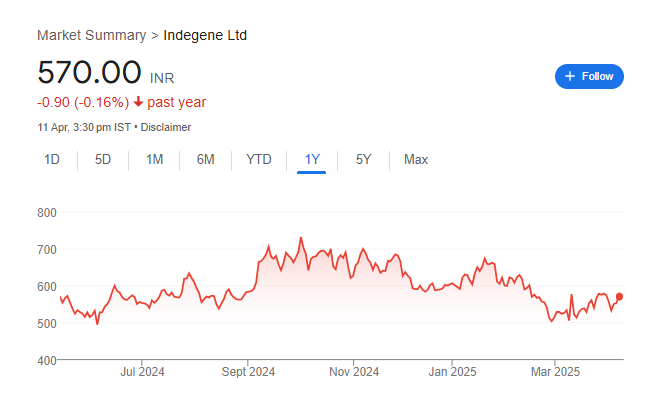Screen dimensions: 670x396
Task: Click the red end-point dot on the chart
Action: [x=619, y=296]
